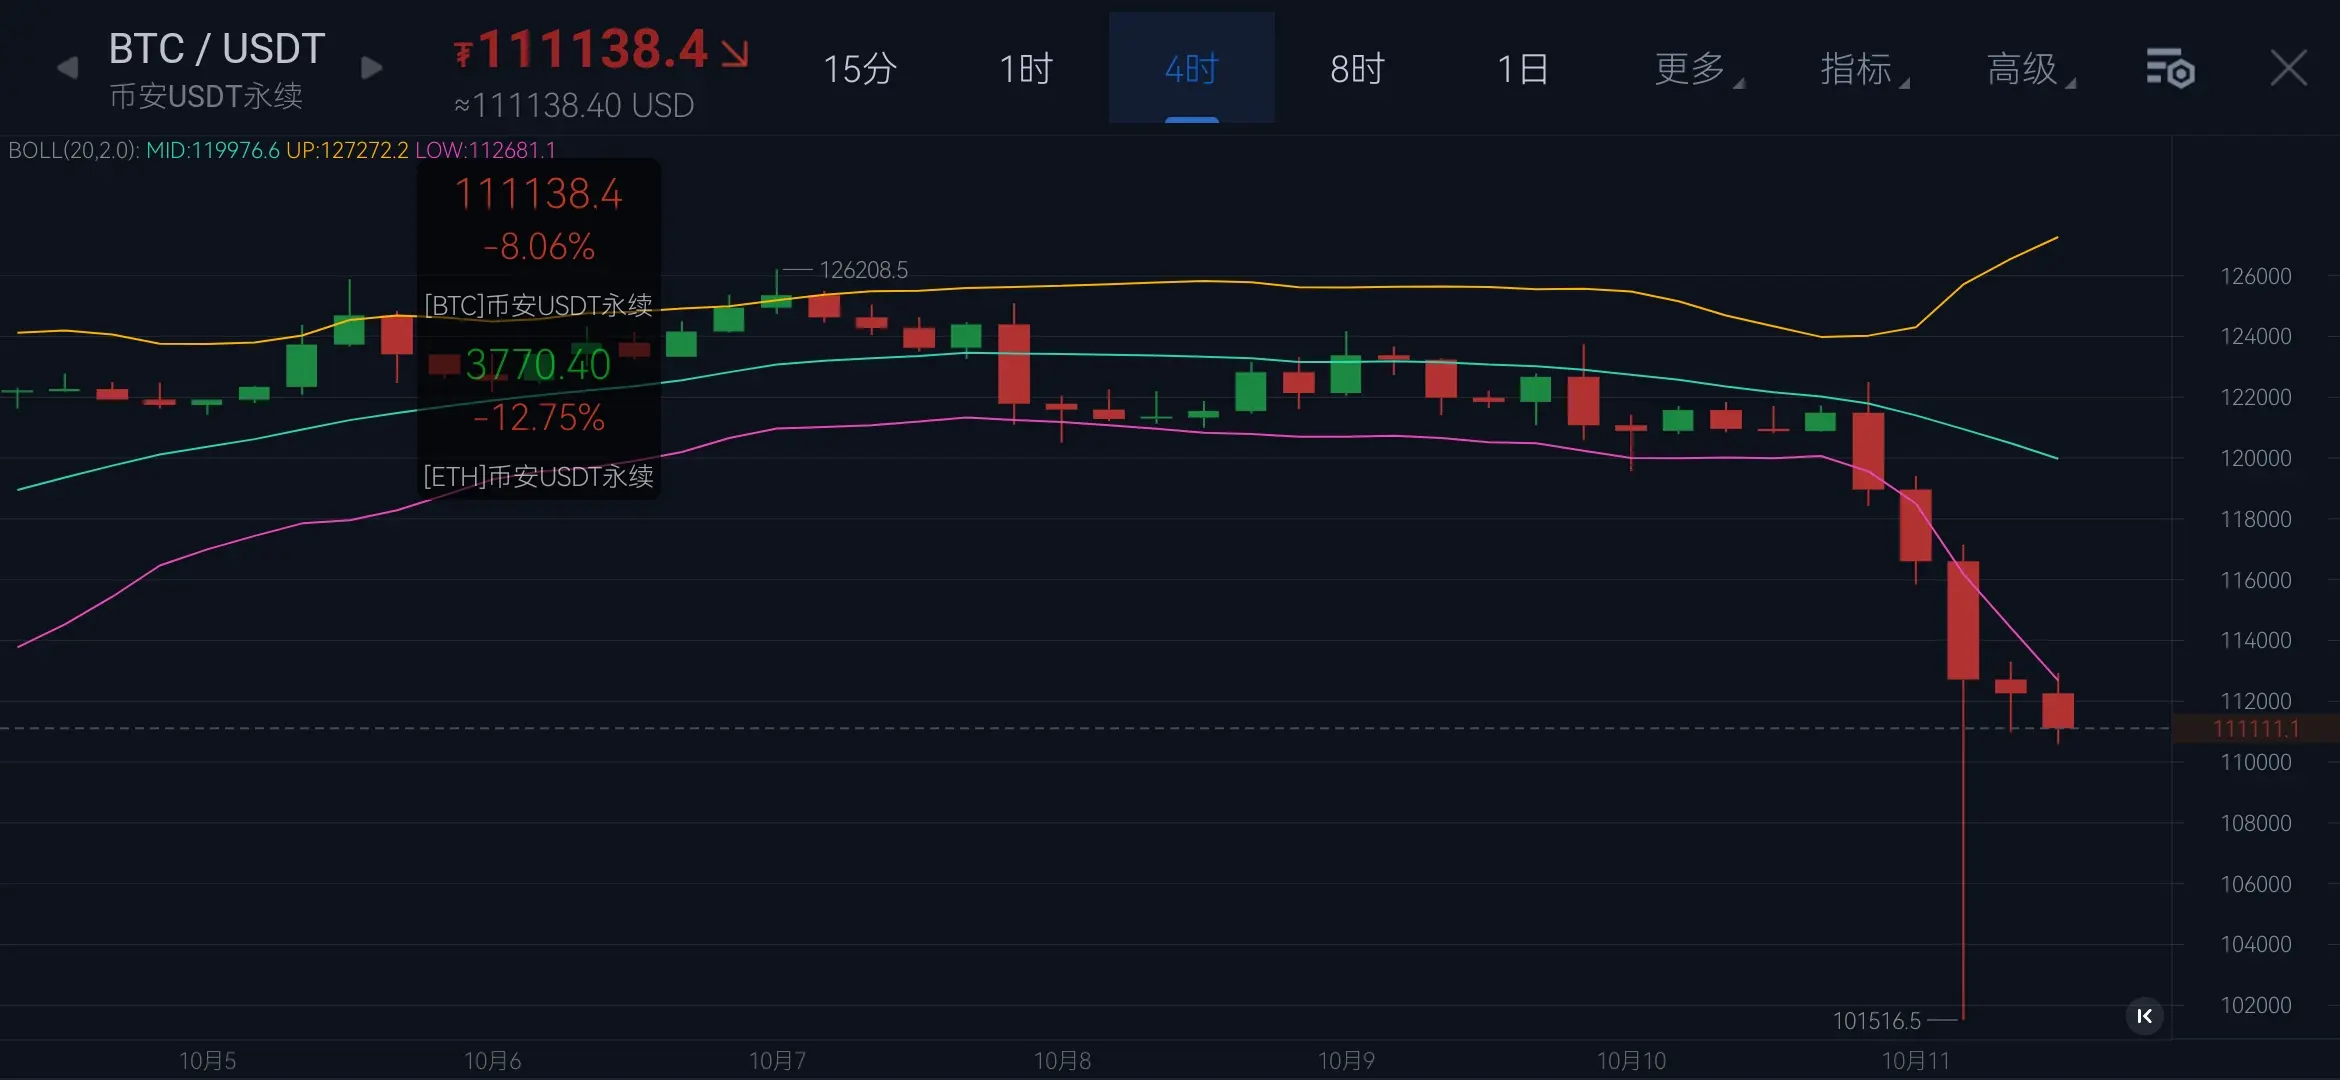This screenshot has width=2340, height=1080.
Task: Open the chart settings gear-list icon
Action: [x=2169, y=69]
